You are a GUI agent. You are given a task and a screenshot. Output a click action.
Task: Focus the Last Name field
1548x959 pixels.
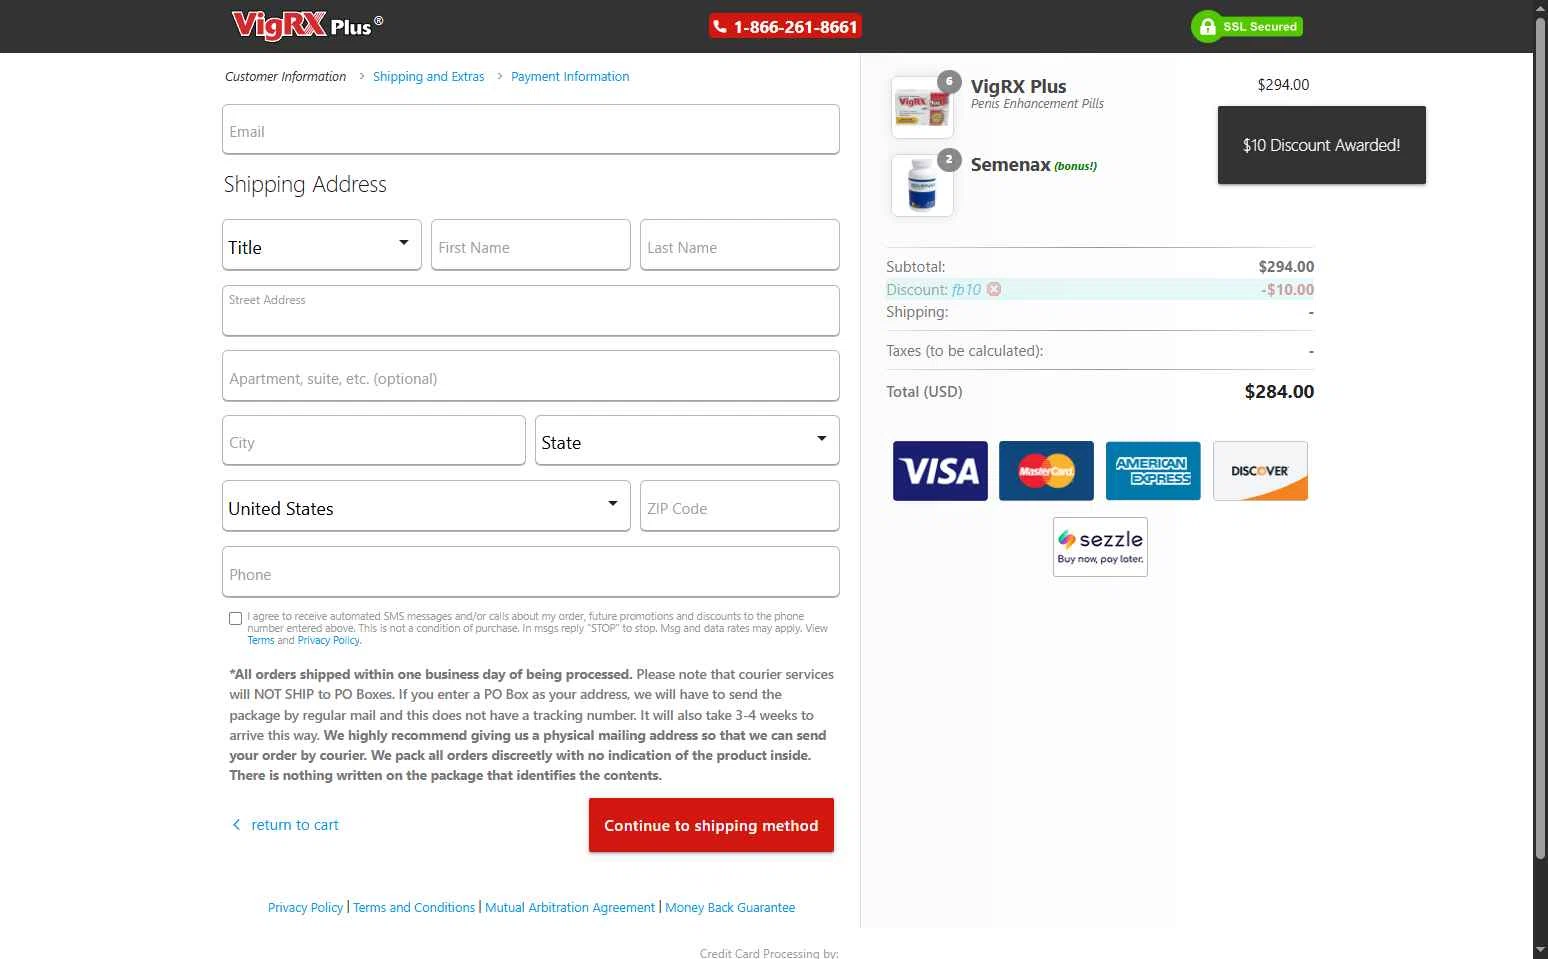[x=739, y=245]
